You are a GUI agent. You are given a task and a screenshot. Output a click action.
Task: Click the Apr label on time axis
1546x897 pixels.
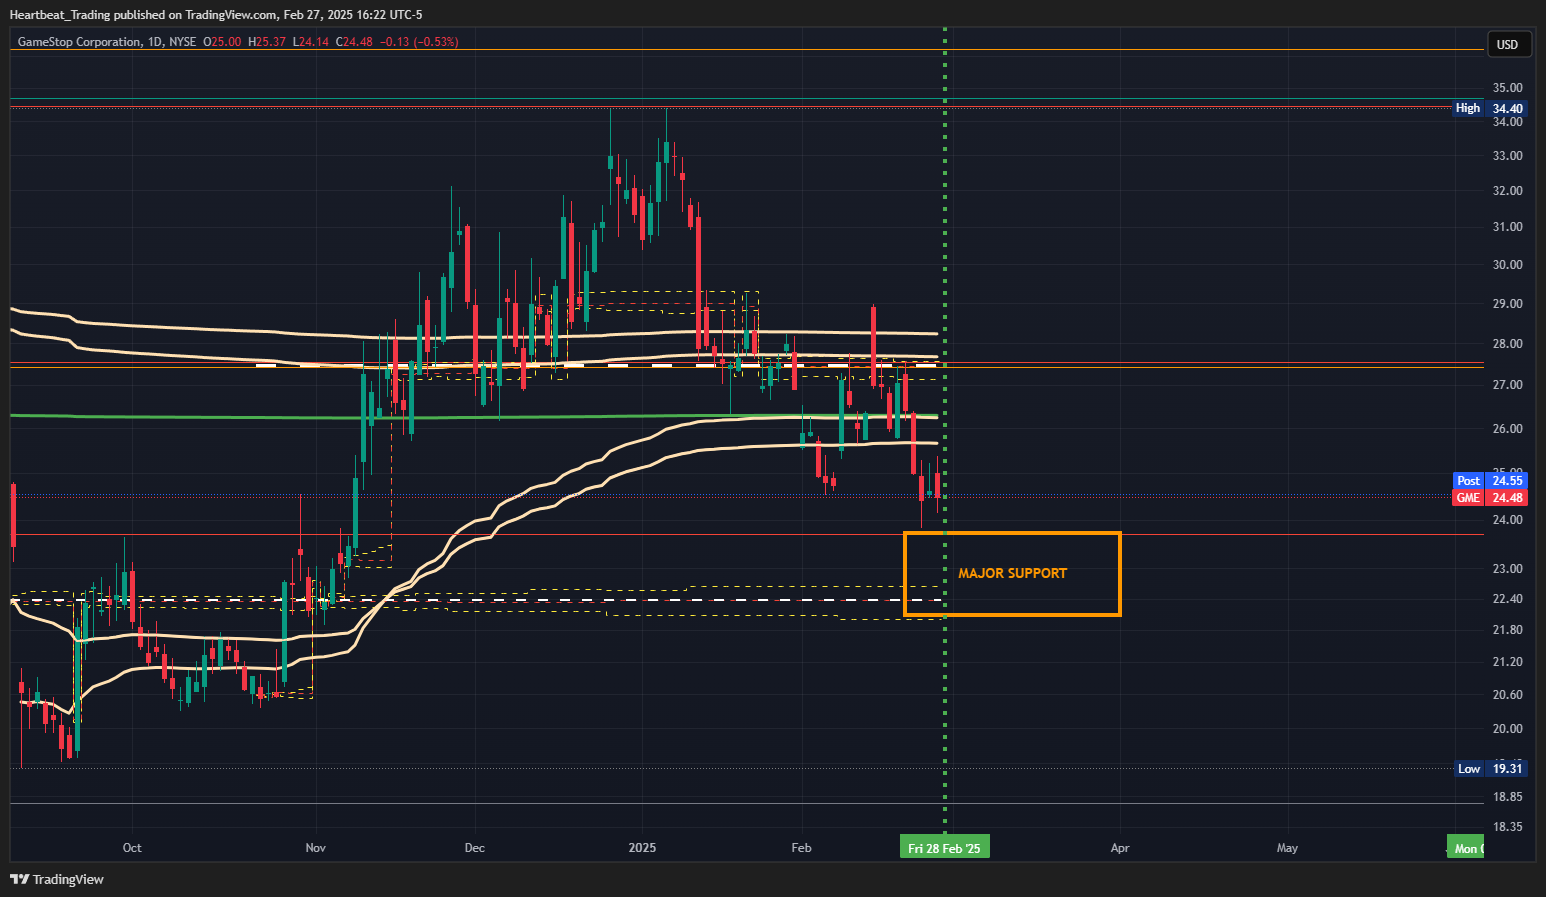(x=1120, y=848)
